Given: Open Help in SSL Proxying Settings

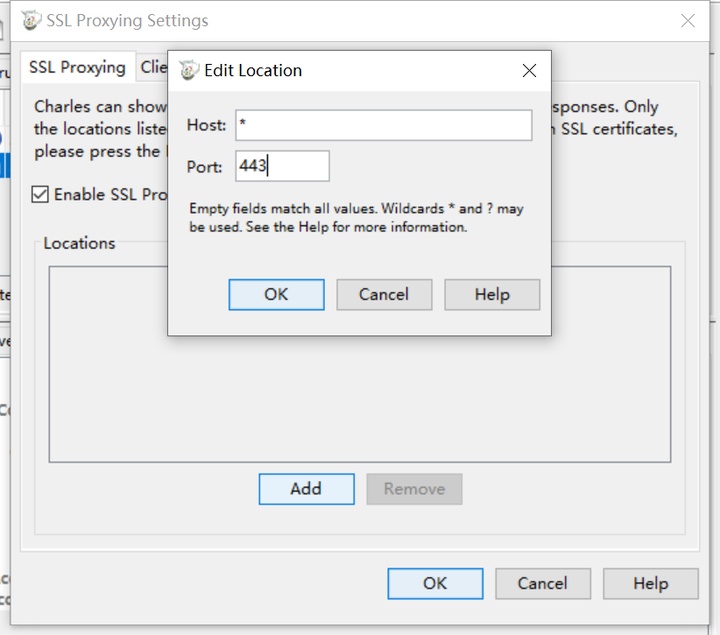Looking at the screenshot, I should 651,584.
